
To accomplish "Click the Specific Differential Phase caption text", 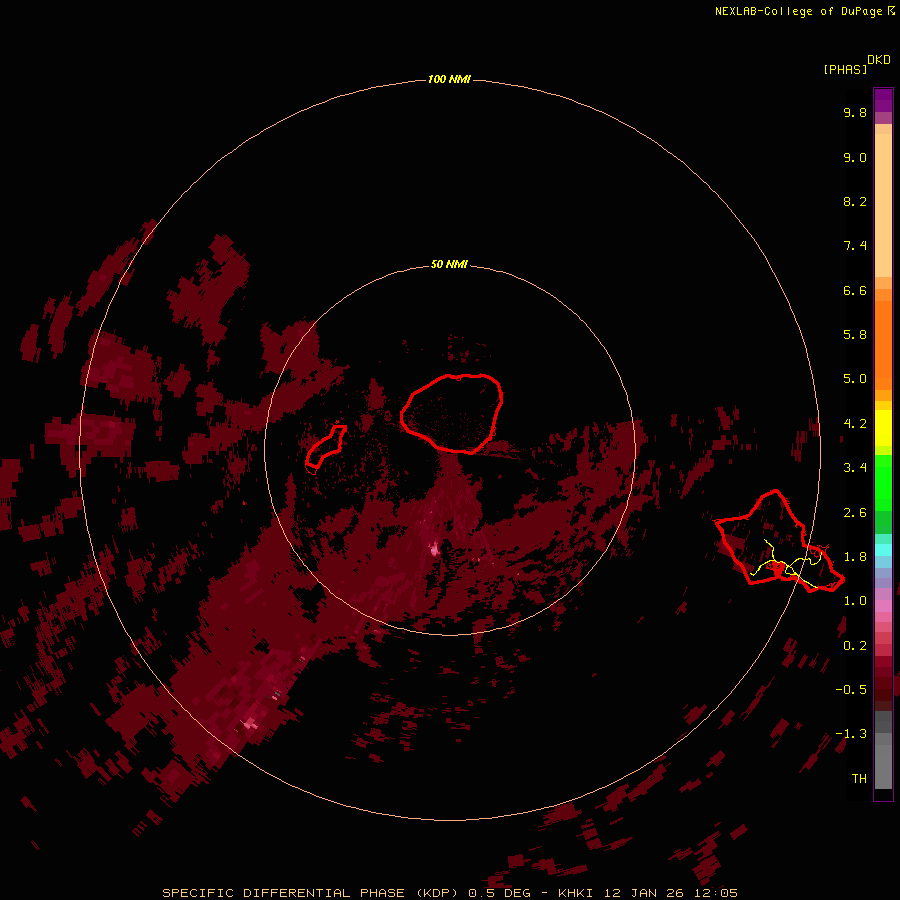I will (449, 893).
